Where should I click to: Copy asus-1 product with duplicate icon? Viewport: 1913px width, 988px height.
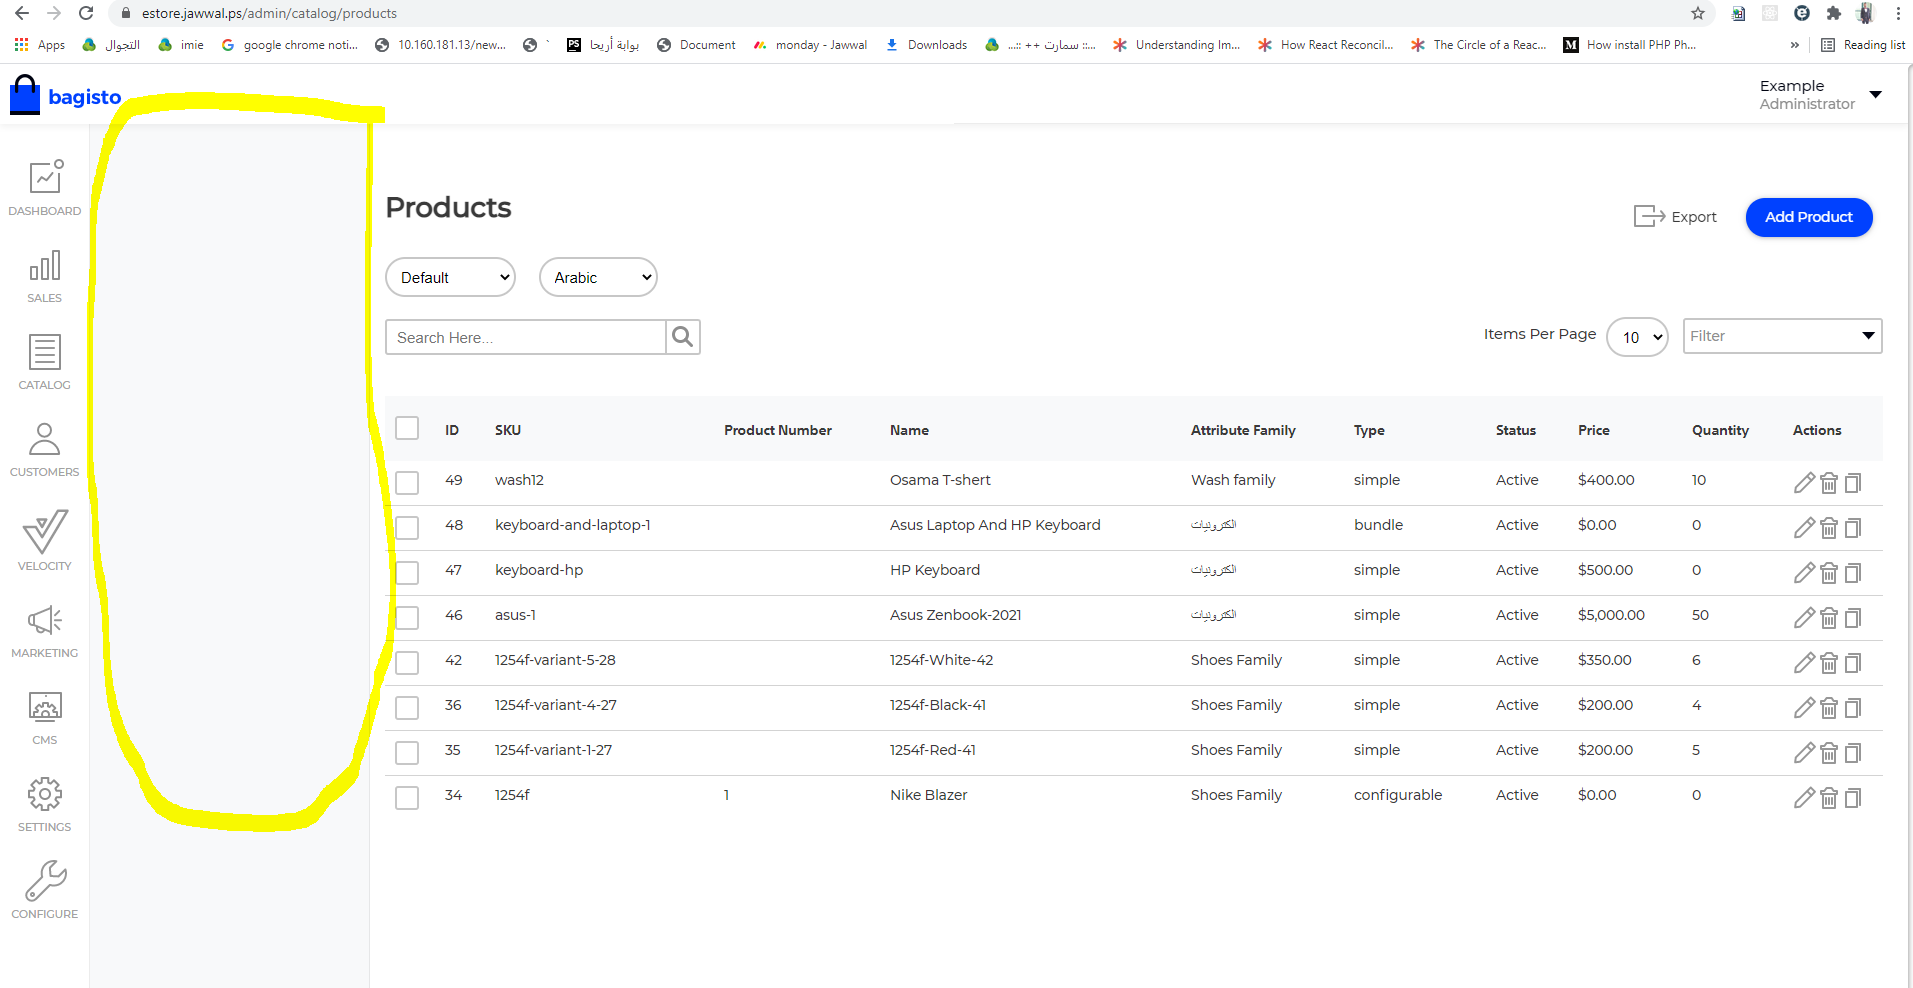(1853, 618)
